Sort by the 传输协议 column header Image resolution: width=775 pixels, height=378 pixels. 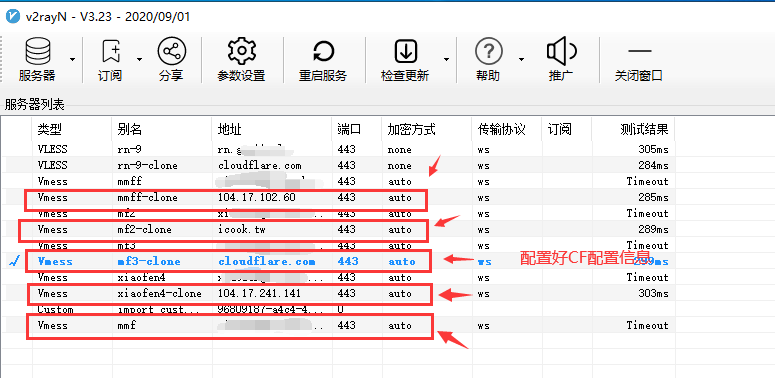tap(507, 129)
